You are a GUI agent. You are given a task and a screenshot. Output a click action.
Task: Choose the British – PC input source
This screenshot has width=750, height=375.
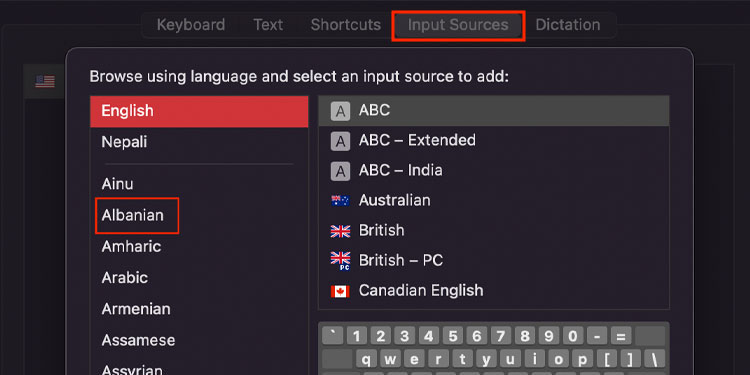[x=494, y=260]
